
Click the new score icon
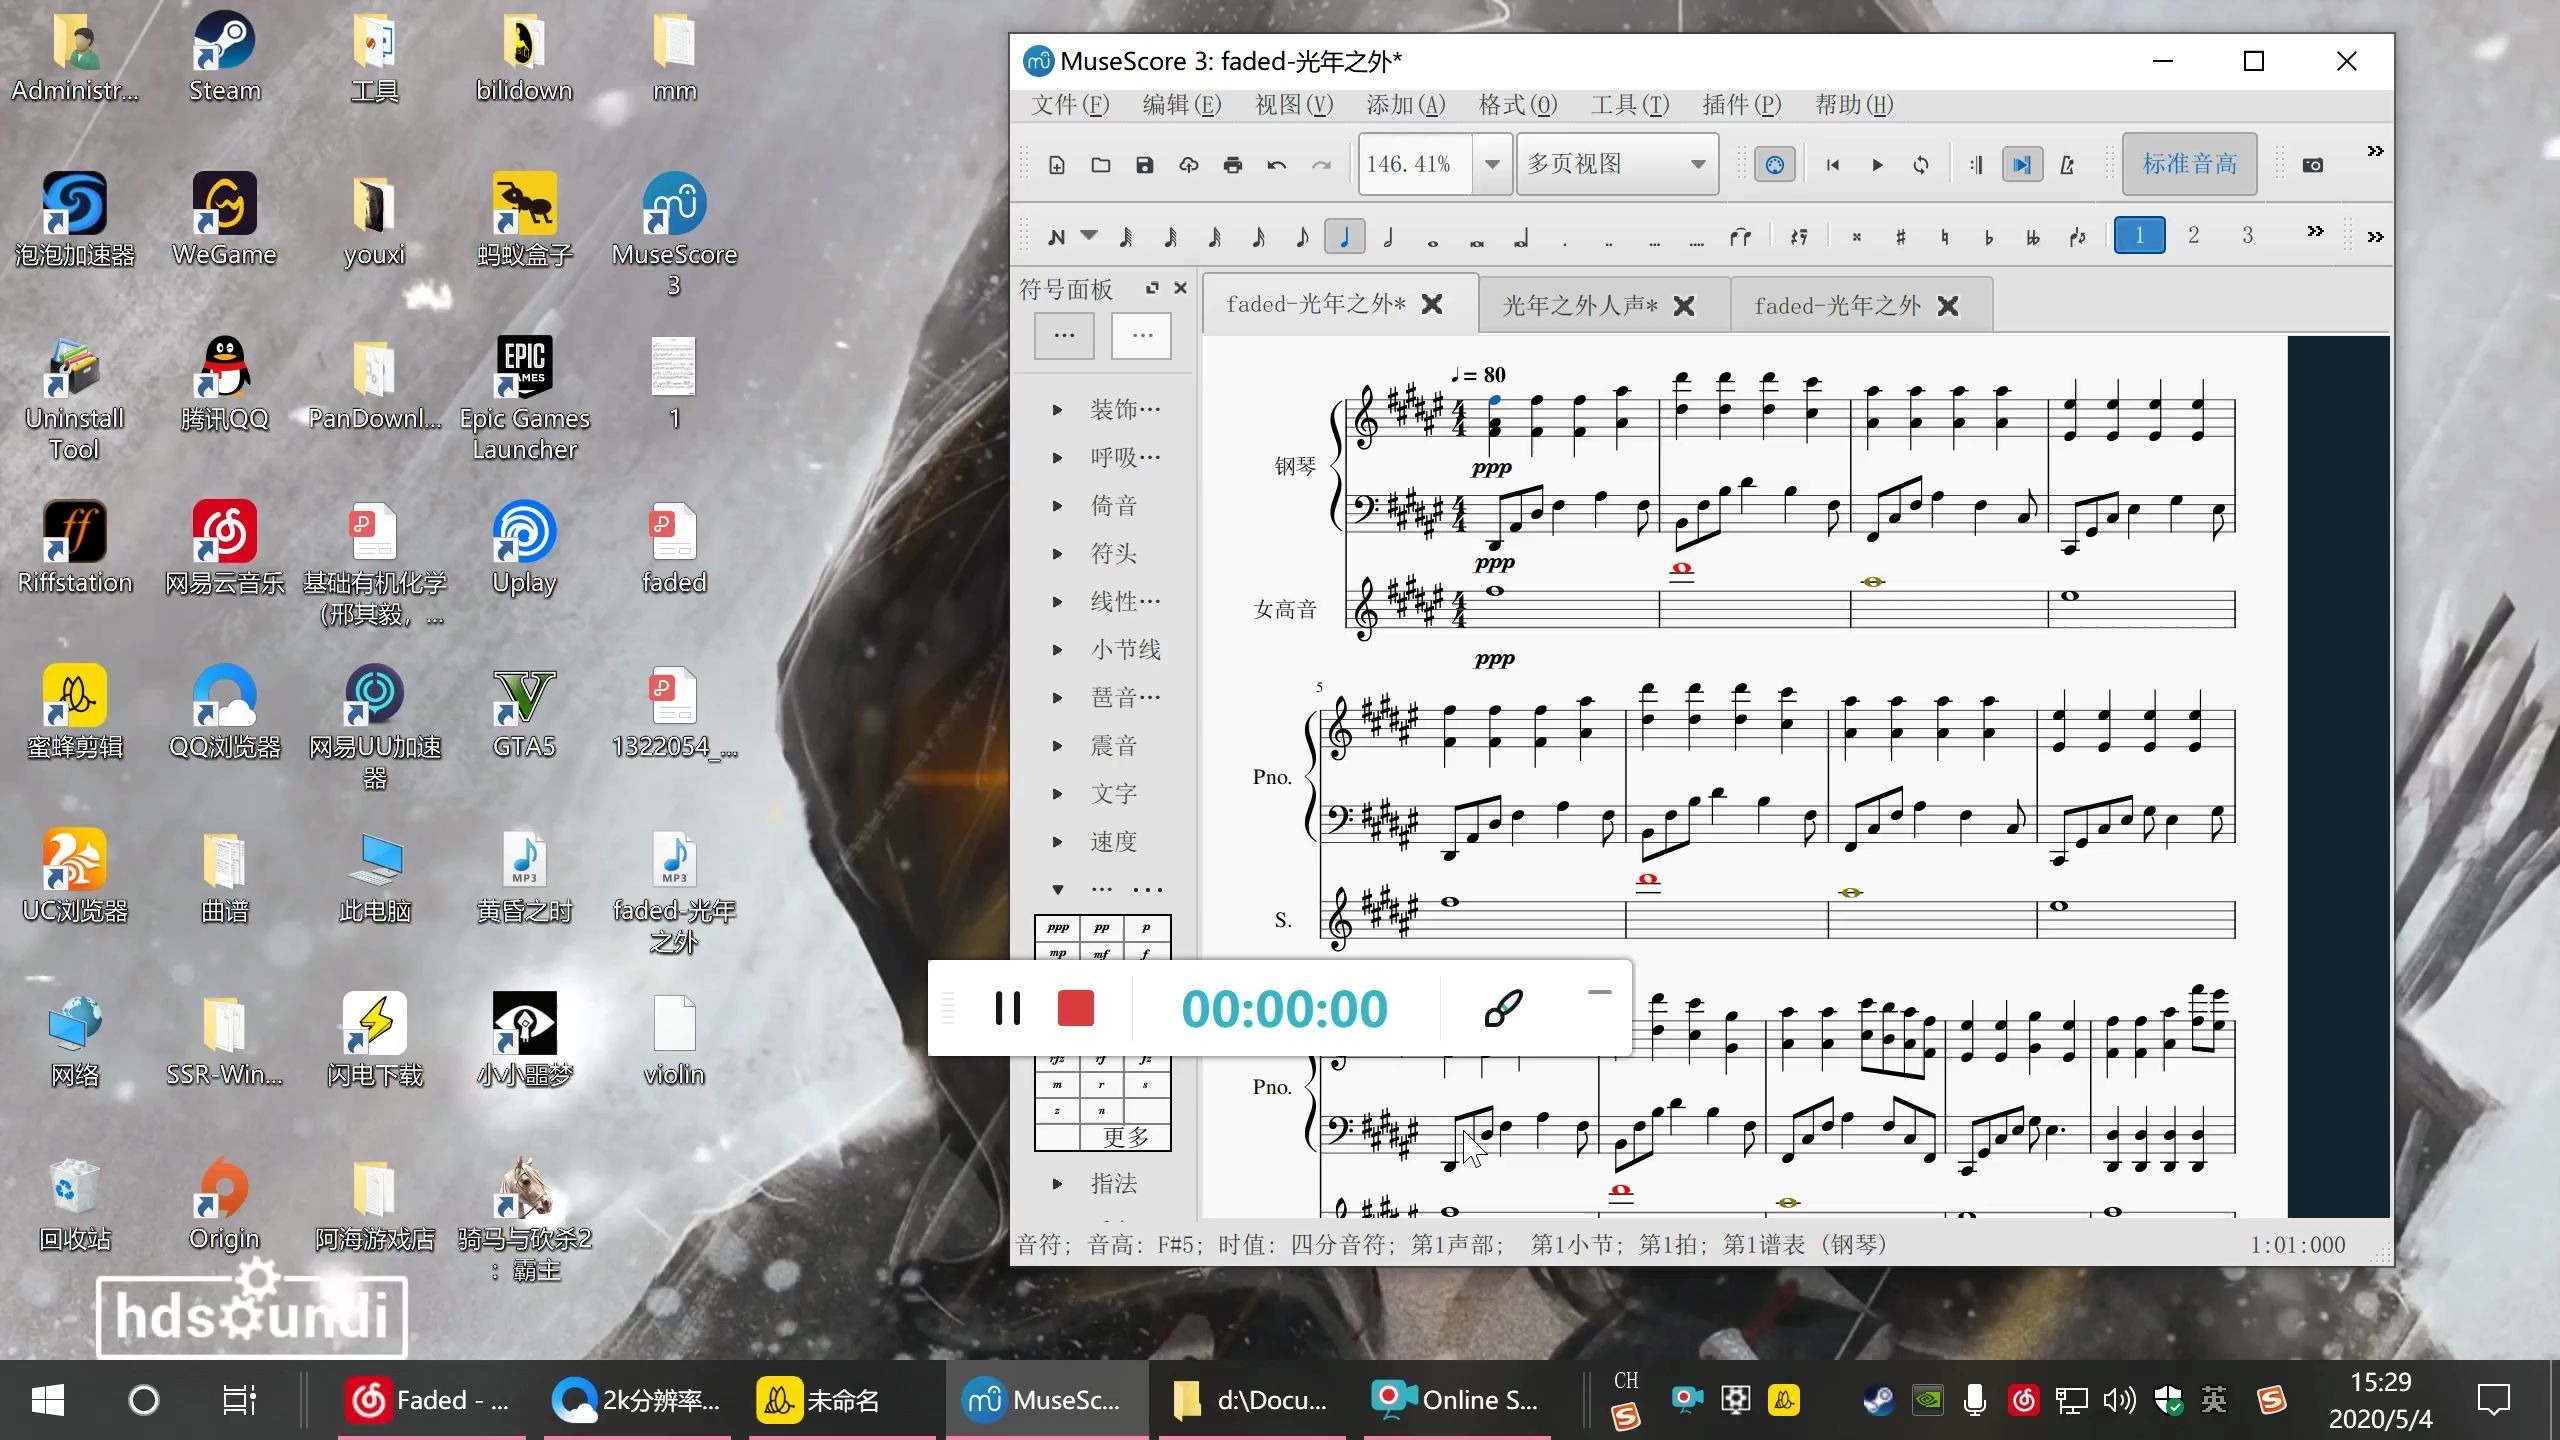tap(1057, 165)
